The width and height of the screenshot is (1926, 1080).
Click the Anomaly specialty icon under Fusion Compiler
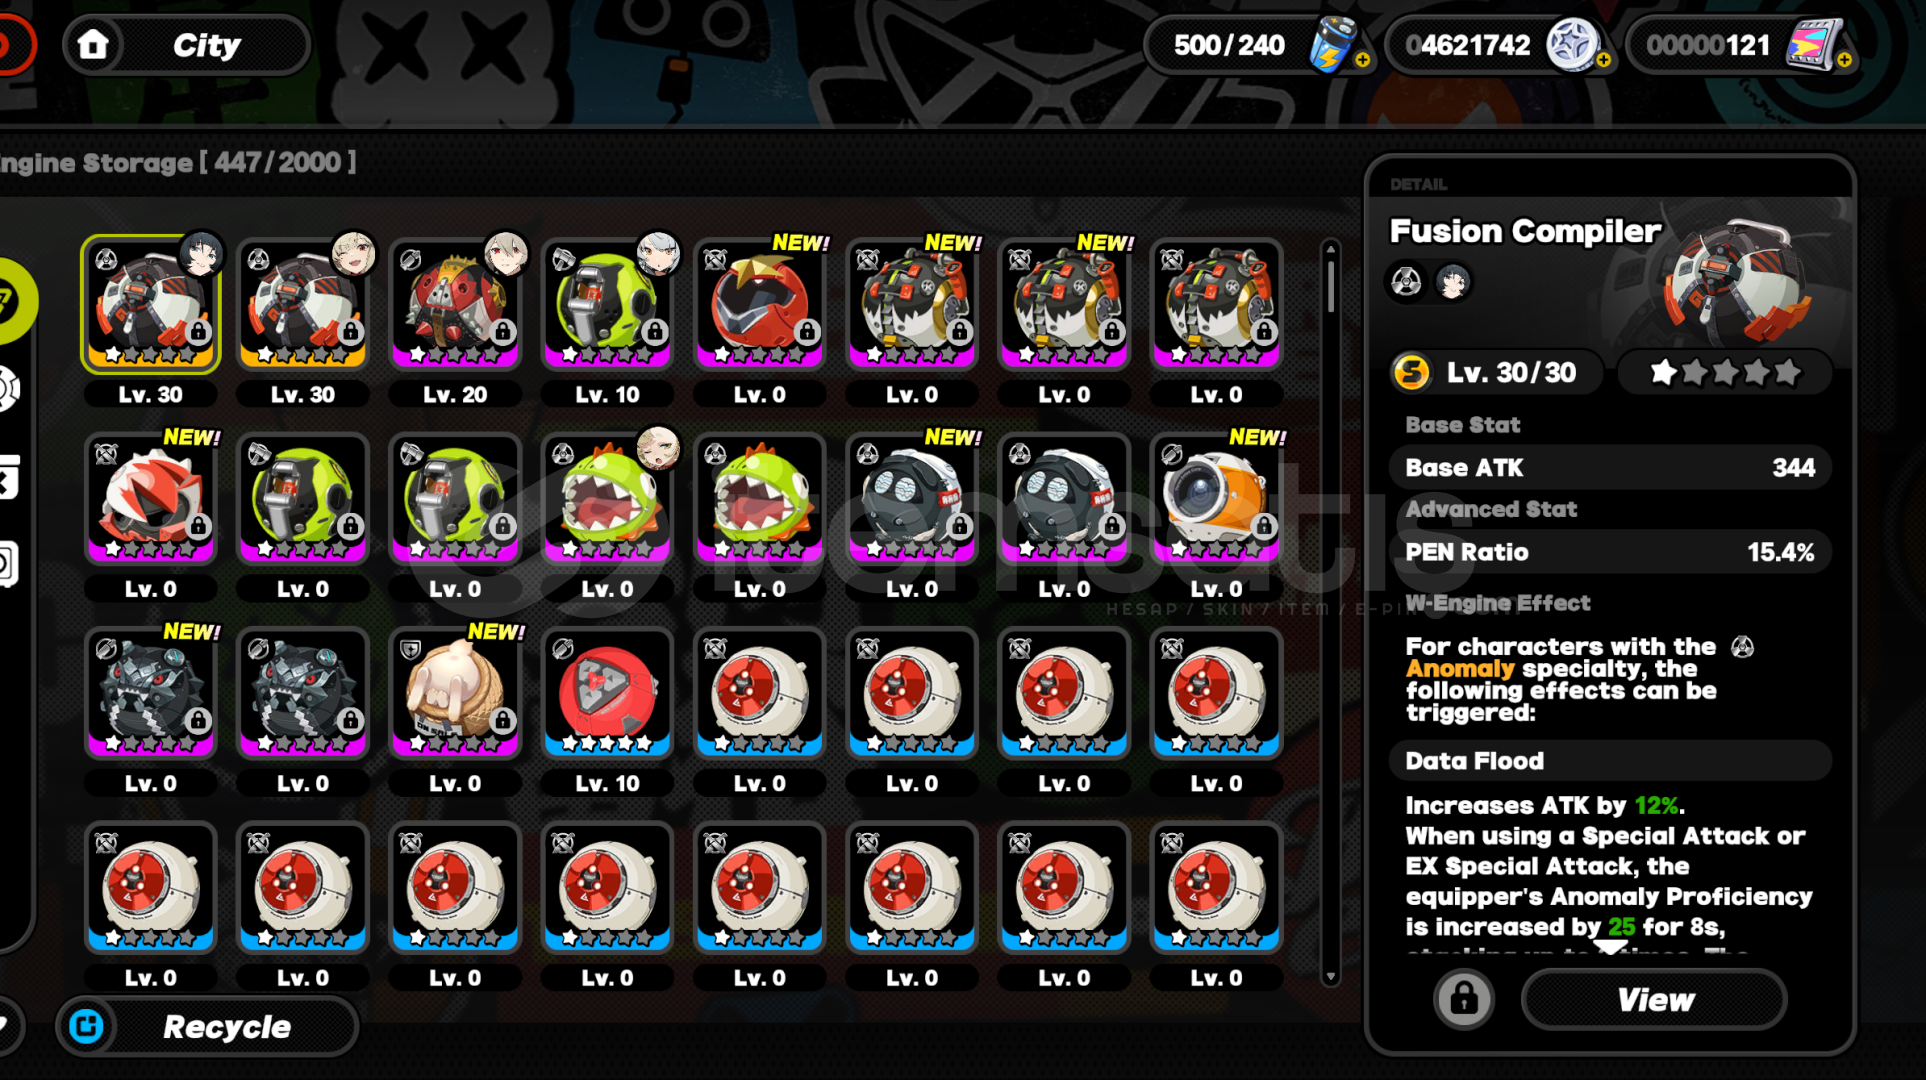point(1407,282)
